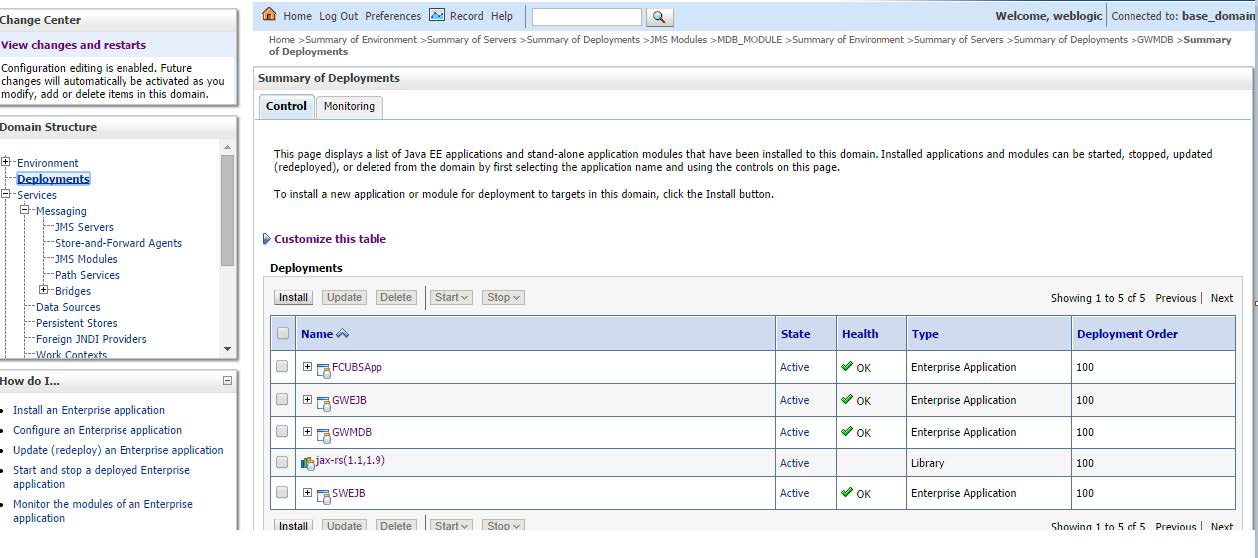Click Next pagination link at top
This screenshot has width=1258, height=558.
click(1221, 298)
